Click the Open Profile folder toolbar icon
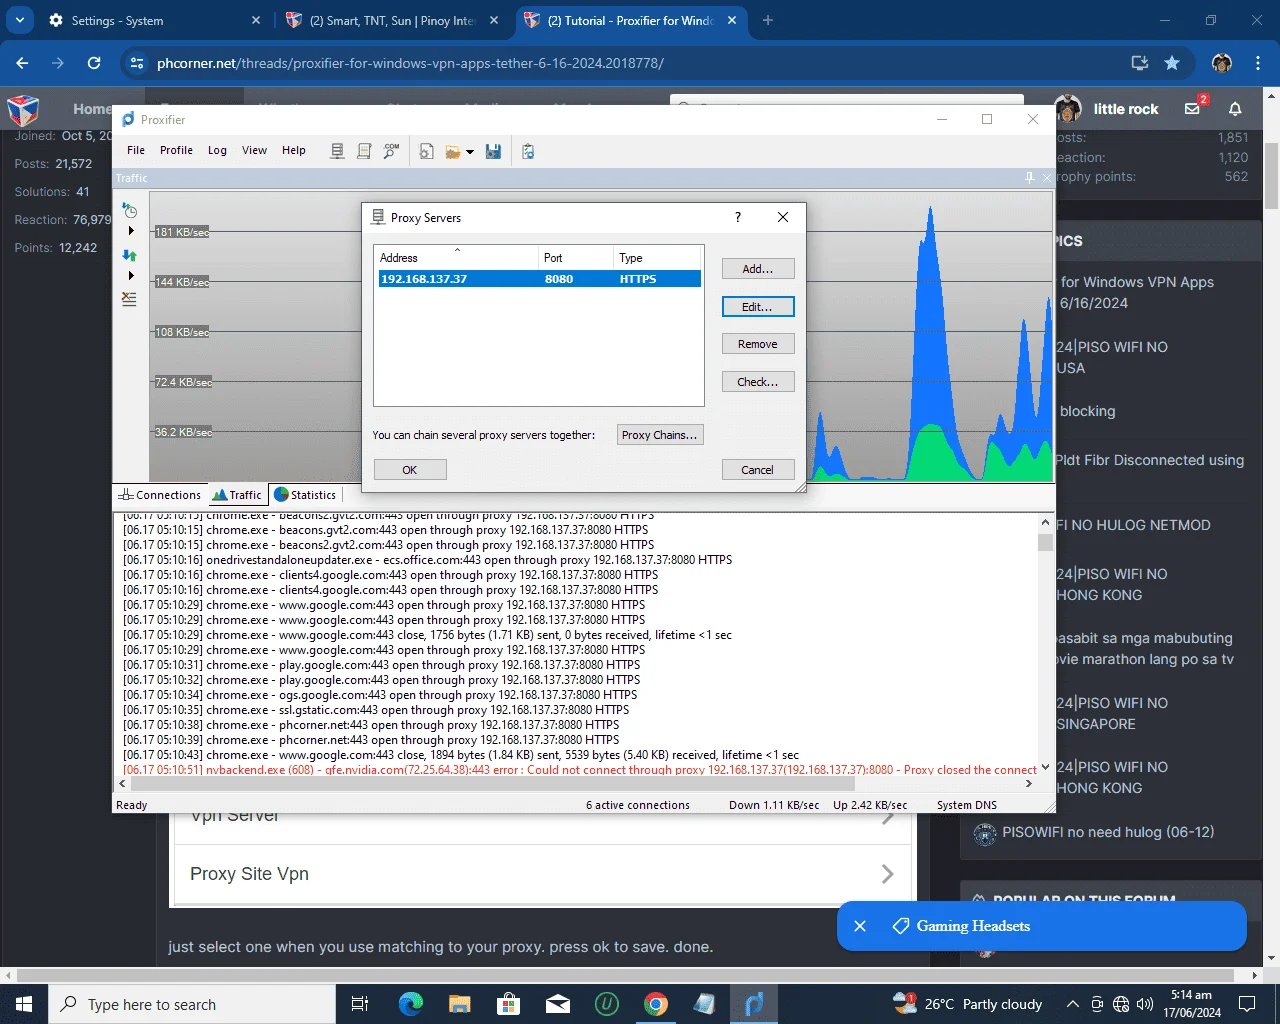The width and height of the screenshot is (1280, 1024). (453, 152)
